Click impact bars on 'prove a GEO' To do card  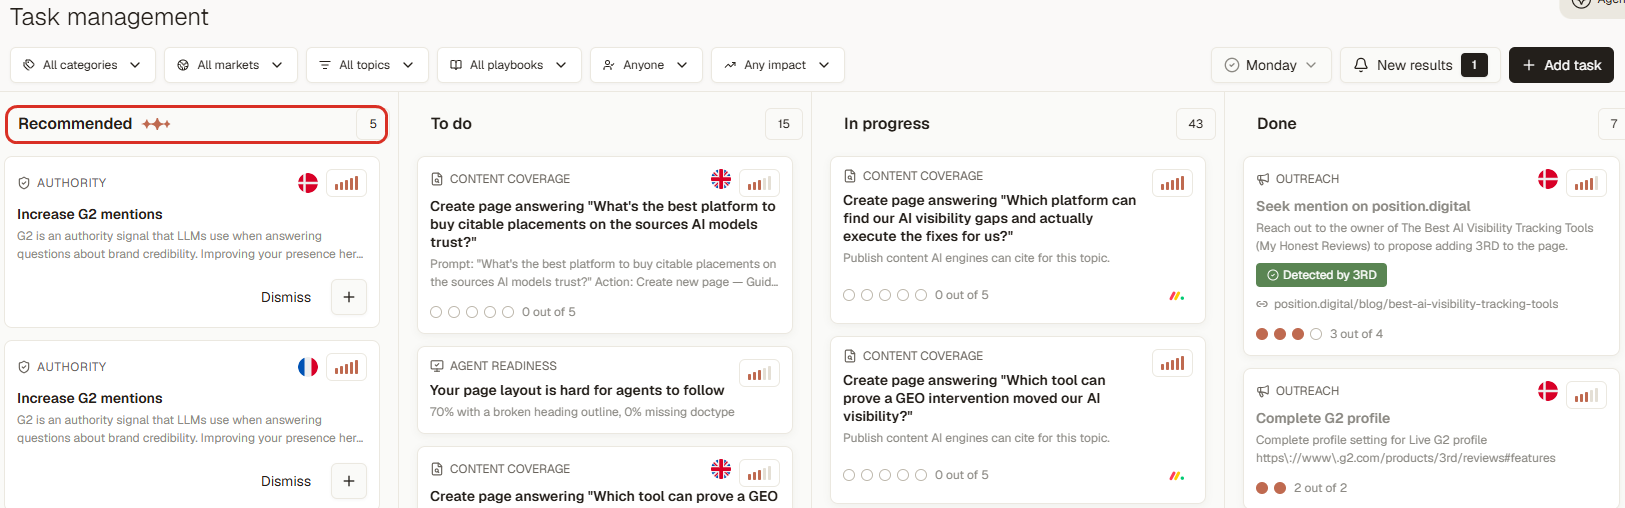tap(759, 474)
